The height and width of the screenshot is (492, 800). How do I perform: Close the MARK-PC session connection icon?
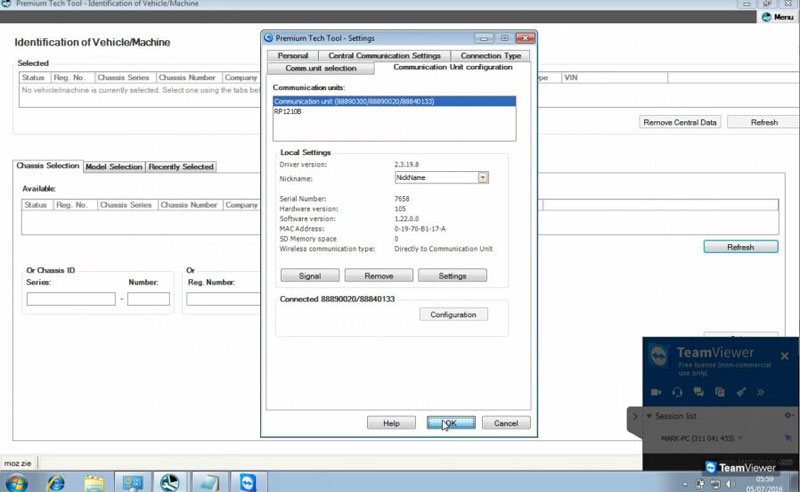click(x=788, y=437)
